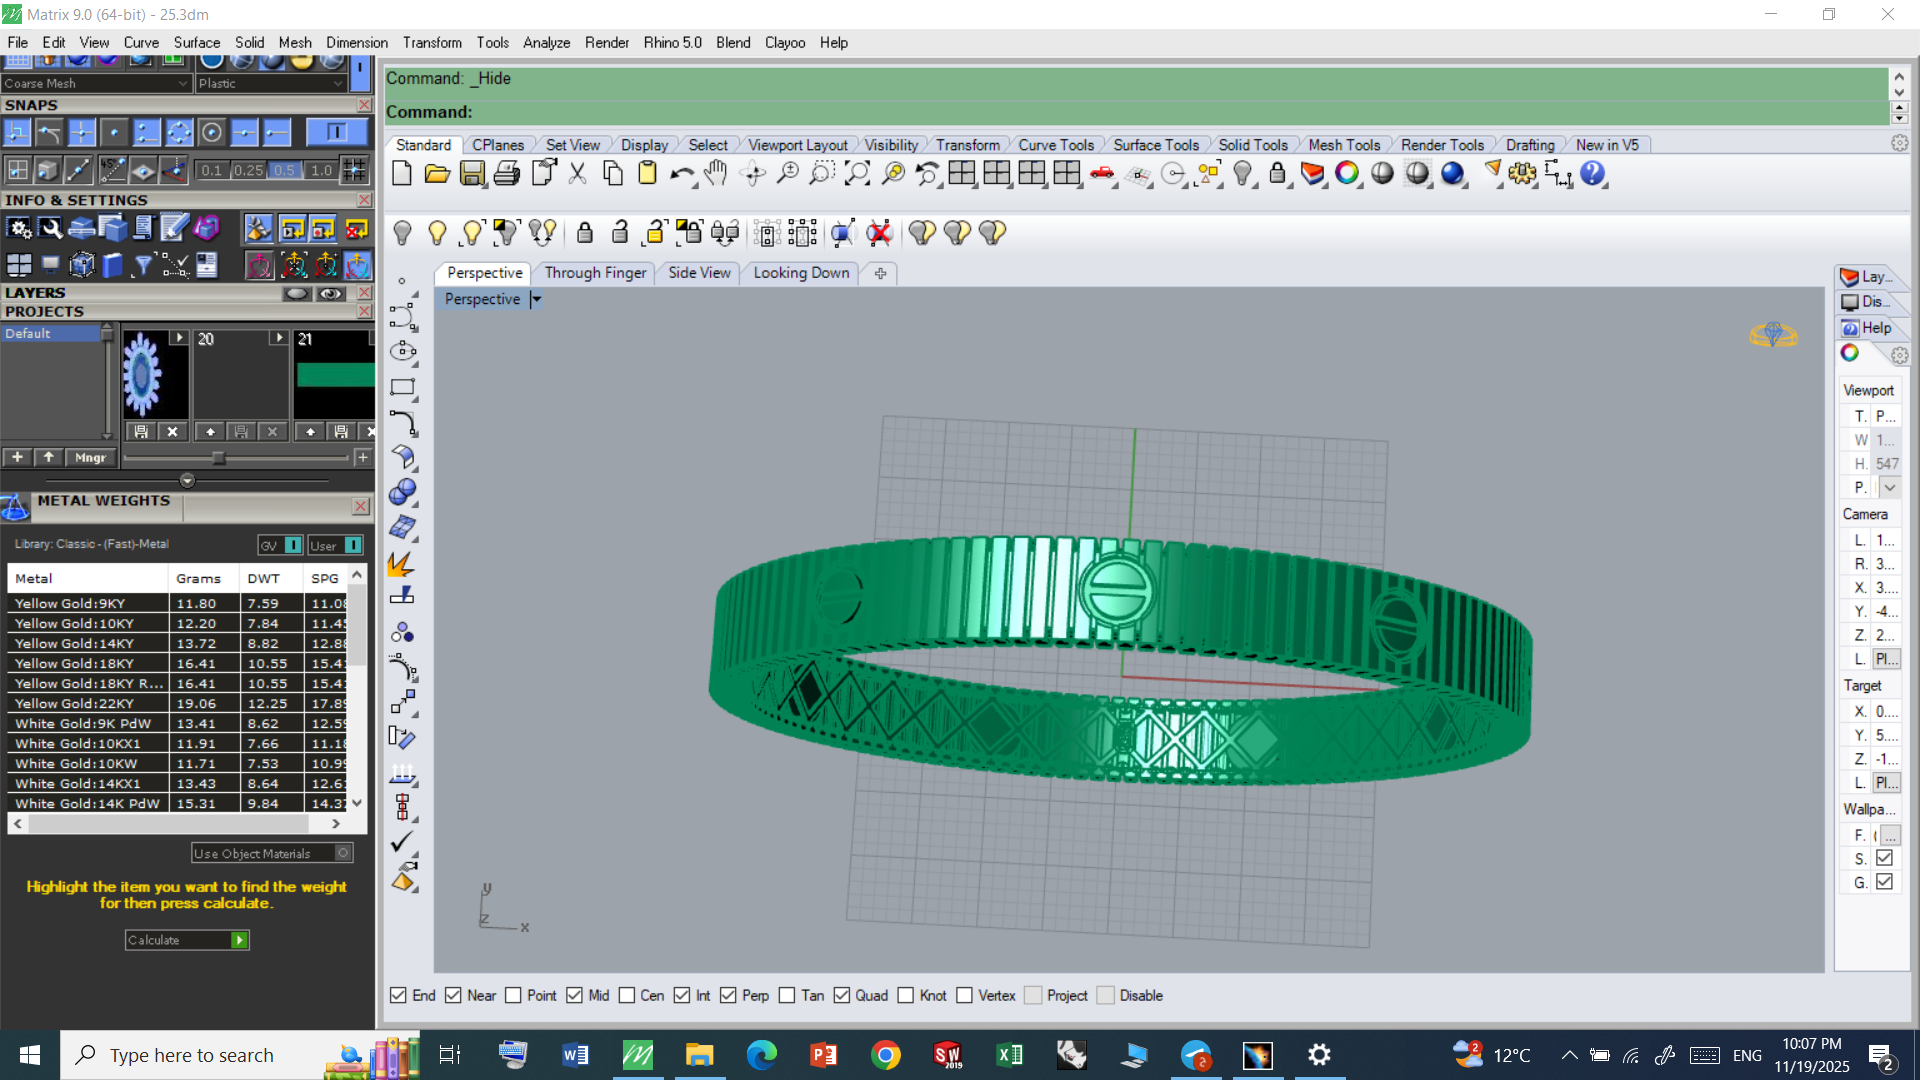Click the projects thumbnail size slider

pyautogui.click(x=219, y=458)
